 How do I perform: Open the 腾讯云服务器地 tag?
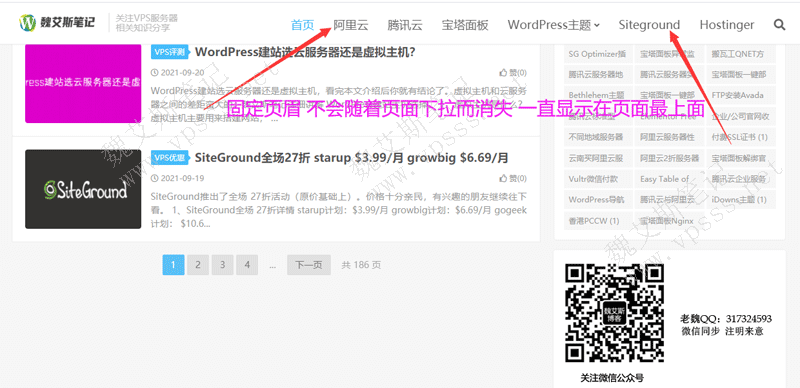597,75
